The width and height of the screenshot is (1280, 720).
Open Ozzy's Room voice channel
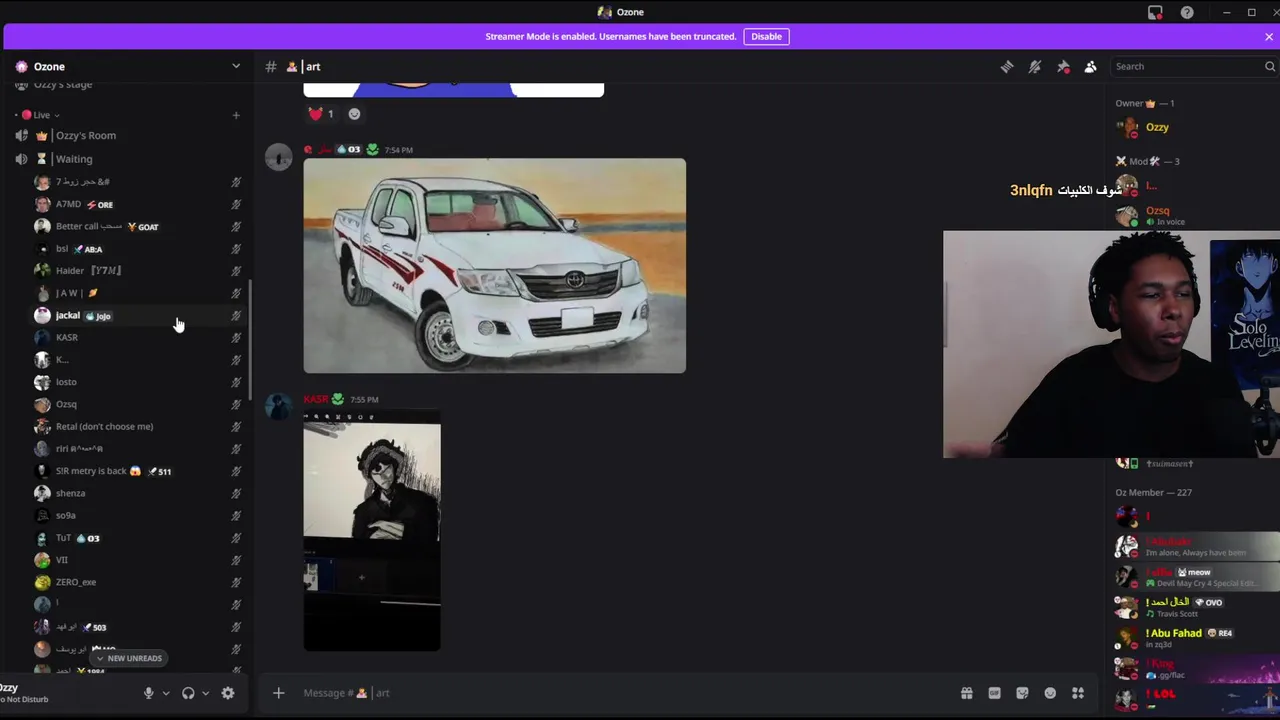coord(130,135)
